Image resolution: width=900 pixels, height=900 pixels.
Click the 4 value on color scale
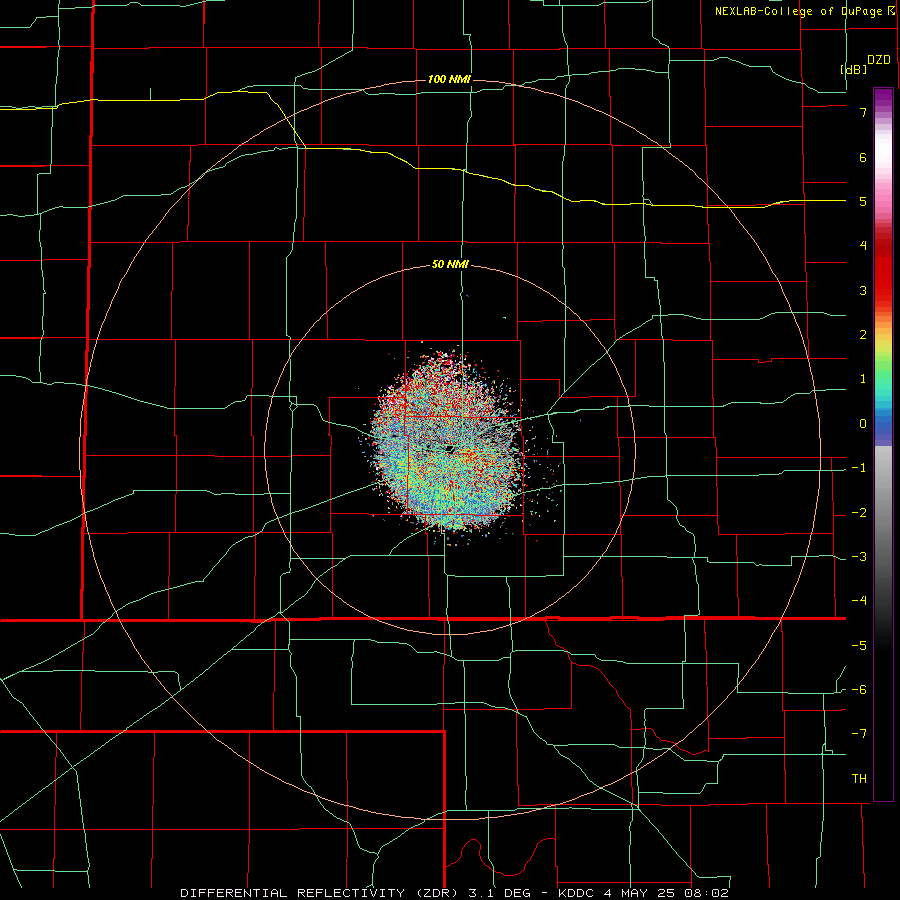tap(863, 246)
